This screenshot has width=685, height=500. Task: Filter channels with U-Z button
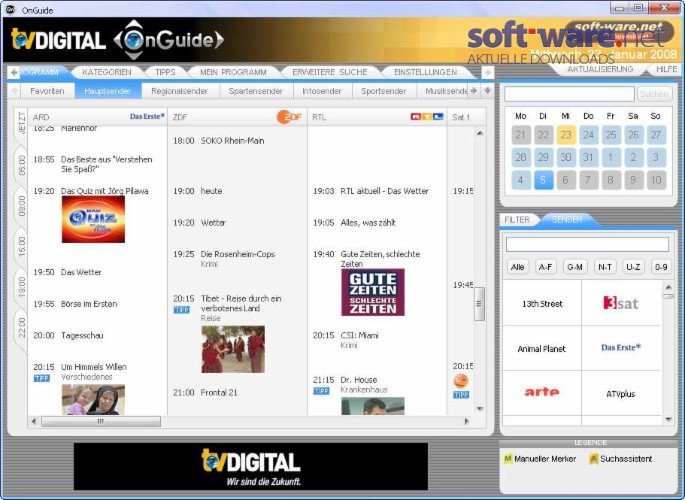click(x=633, y=267)
